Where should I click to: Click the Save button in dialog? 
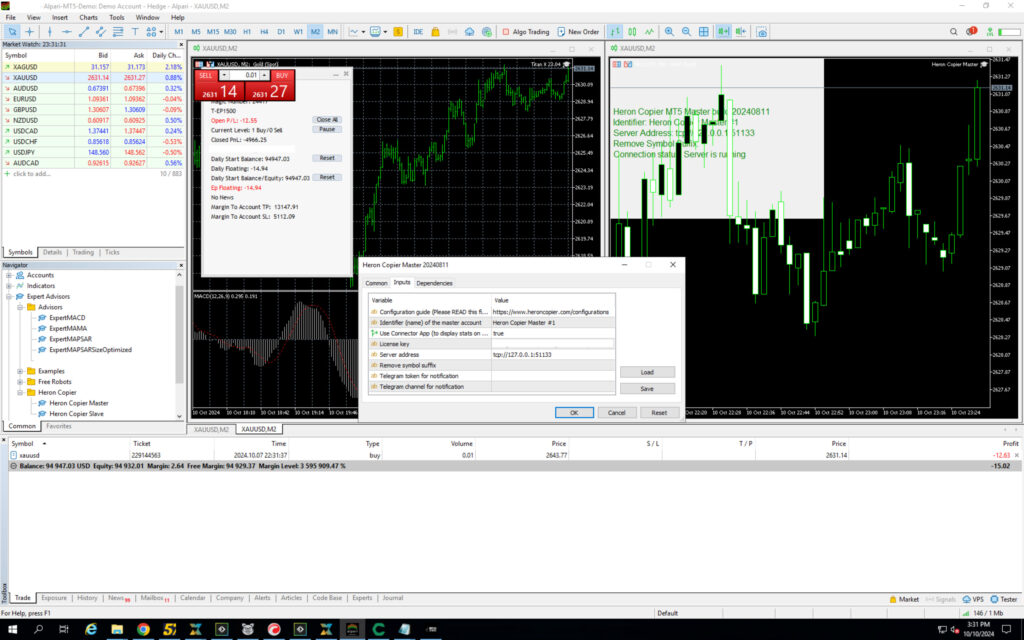[647, 389]
